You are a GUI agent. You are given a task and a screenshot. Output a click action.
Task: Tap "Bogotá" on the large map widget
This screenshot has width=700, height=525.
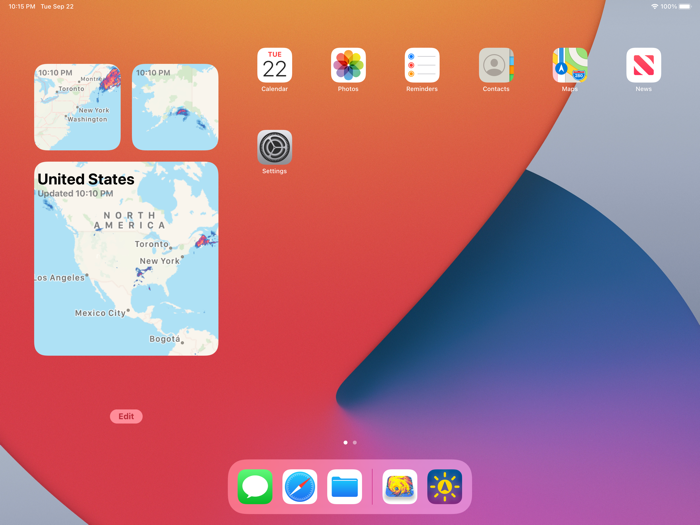point(164,339)
